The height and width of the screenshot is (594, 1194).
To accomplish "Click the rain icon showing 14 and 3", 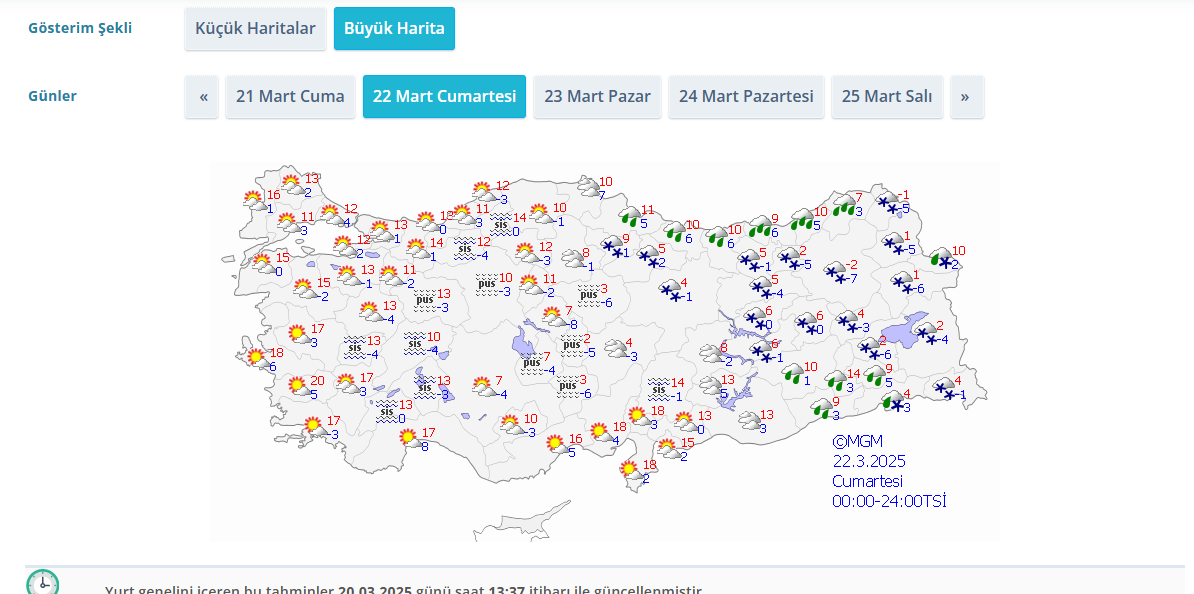I will click(x=835, y=380).
